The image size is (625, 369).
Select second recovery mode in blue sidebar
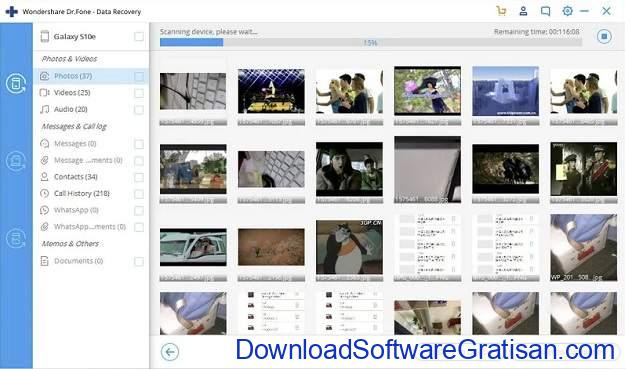[16, 161]
